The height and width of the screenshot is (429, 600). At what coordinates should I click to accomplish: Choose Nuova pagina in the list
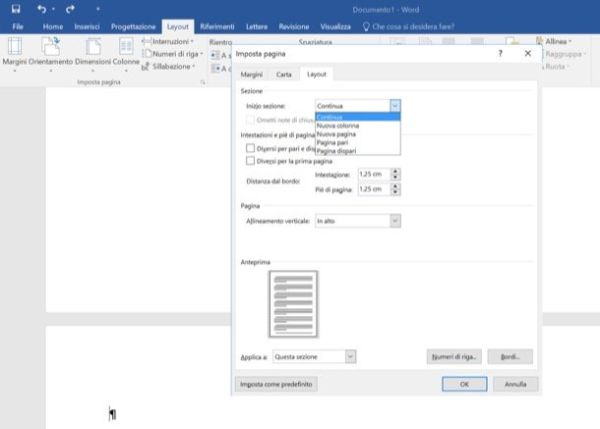pyautogui.click(x=358, y=134)
